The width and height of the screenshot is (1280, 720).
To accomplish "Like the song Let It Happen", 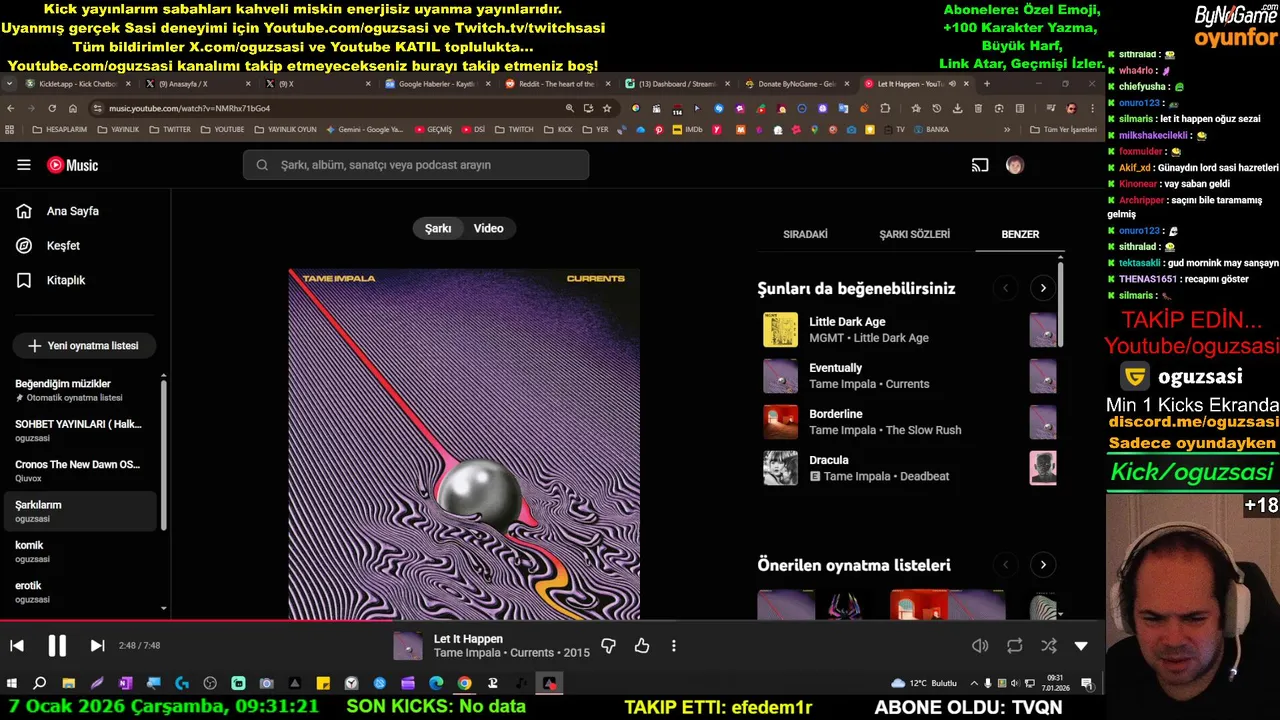I will pyautogui.click(x=642, y=646).
